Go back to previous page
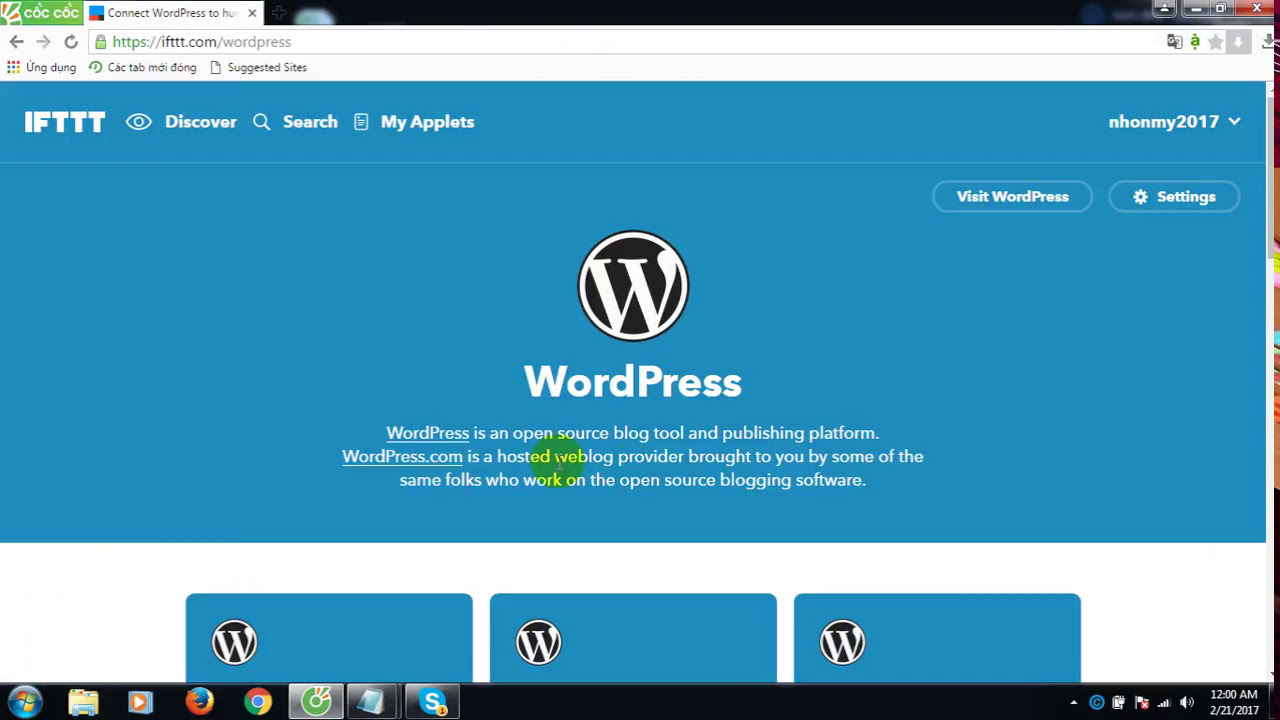Screen dimensions: 1280x720 point(16,42)
